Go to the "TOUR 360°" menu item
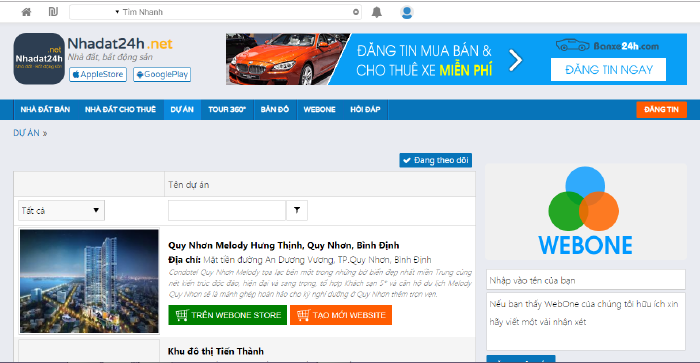This screenshot has width=700, height=363. (227, 109)
